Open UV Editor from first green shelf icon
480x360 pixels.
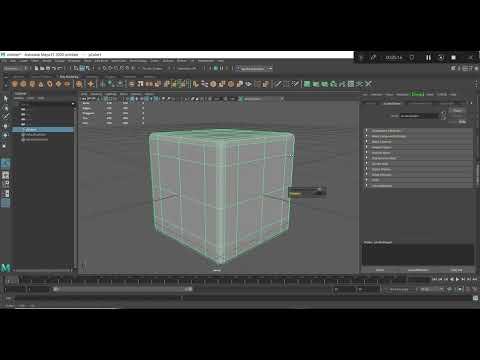(307, 84)
